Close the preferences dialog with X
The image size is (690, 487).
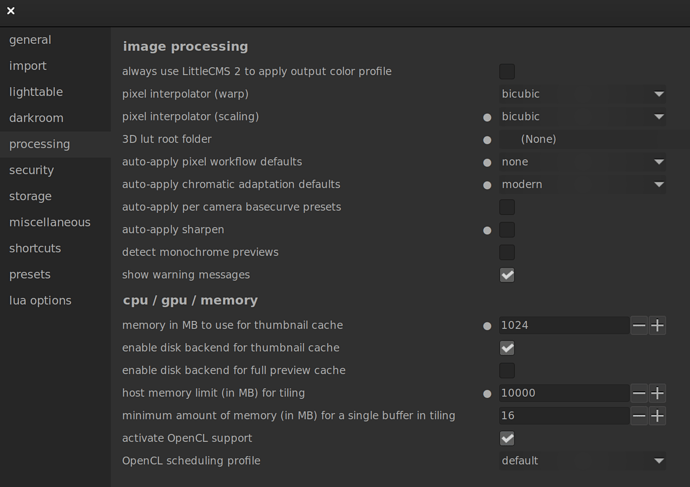[10, 11]
